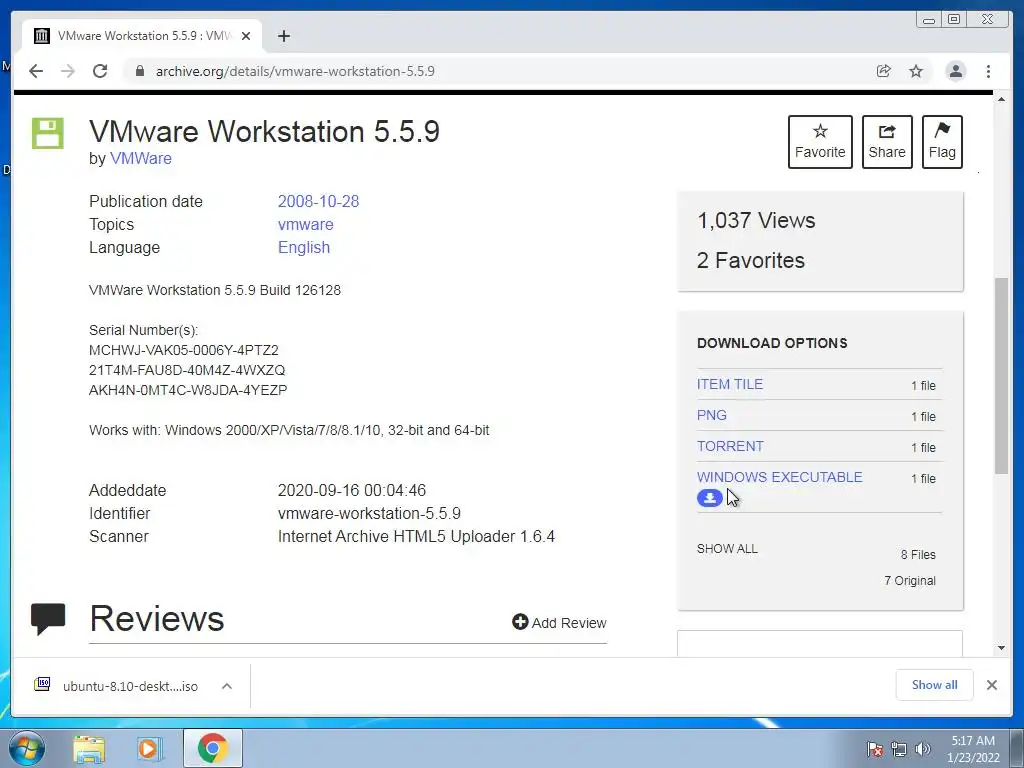Expand the ubuntu iso download options chevron

coord(227,686)
